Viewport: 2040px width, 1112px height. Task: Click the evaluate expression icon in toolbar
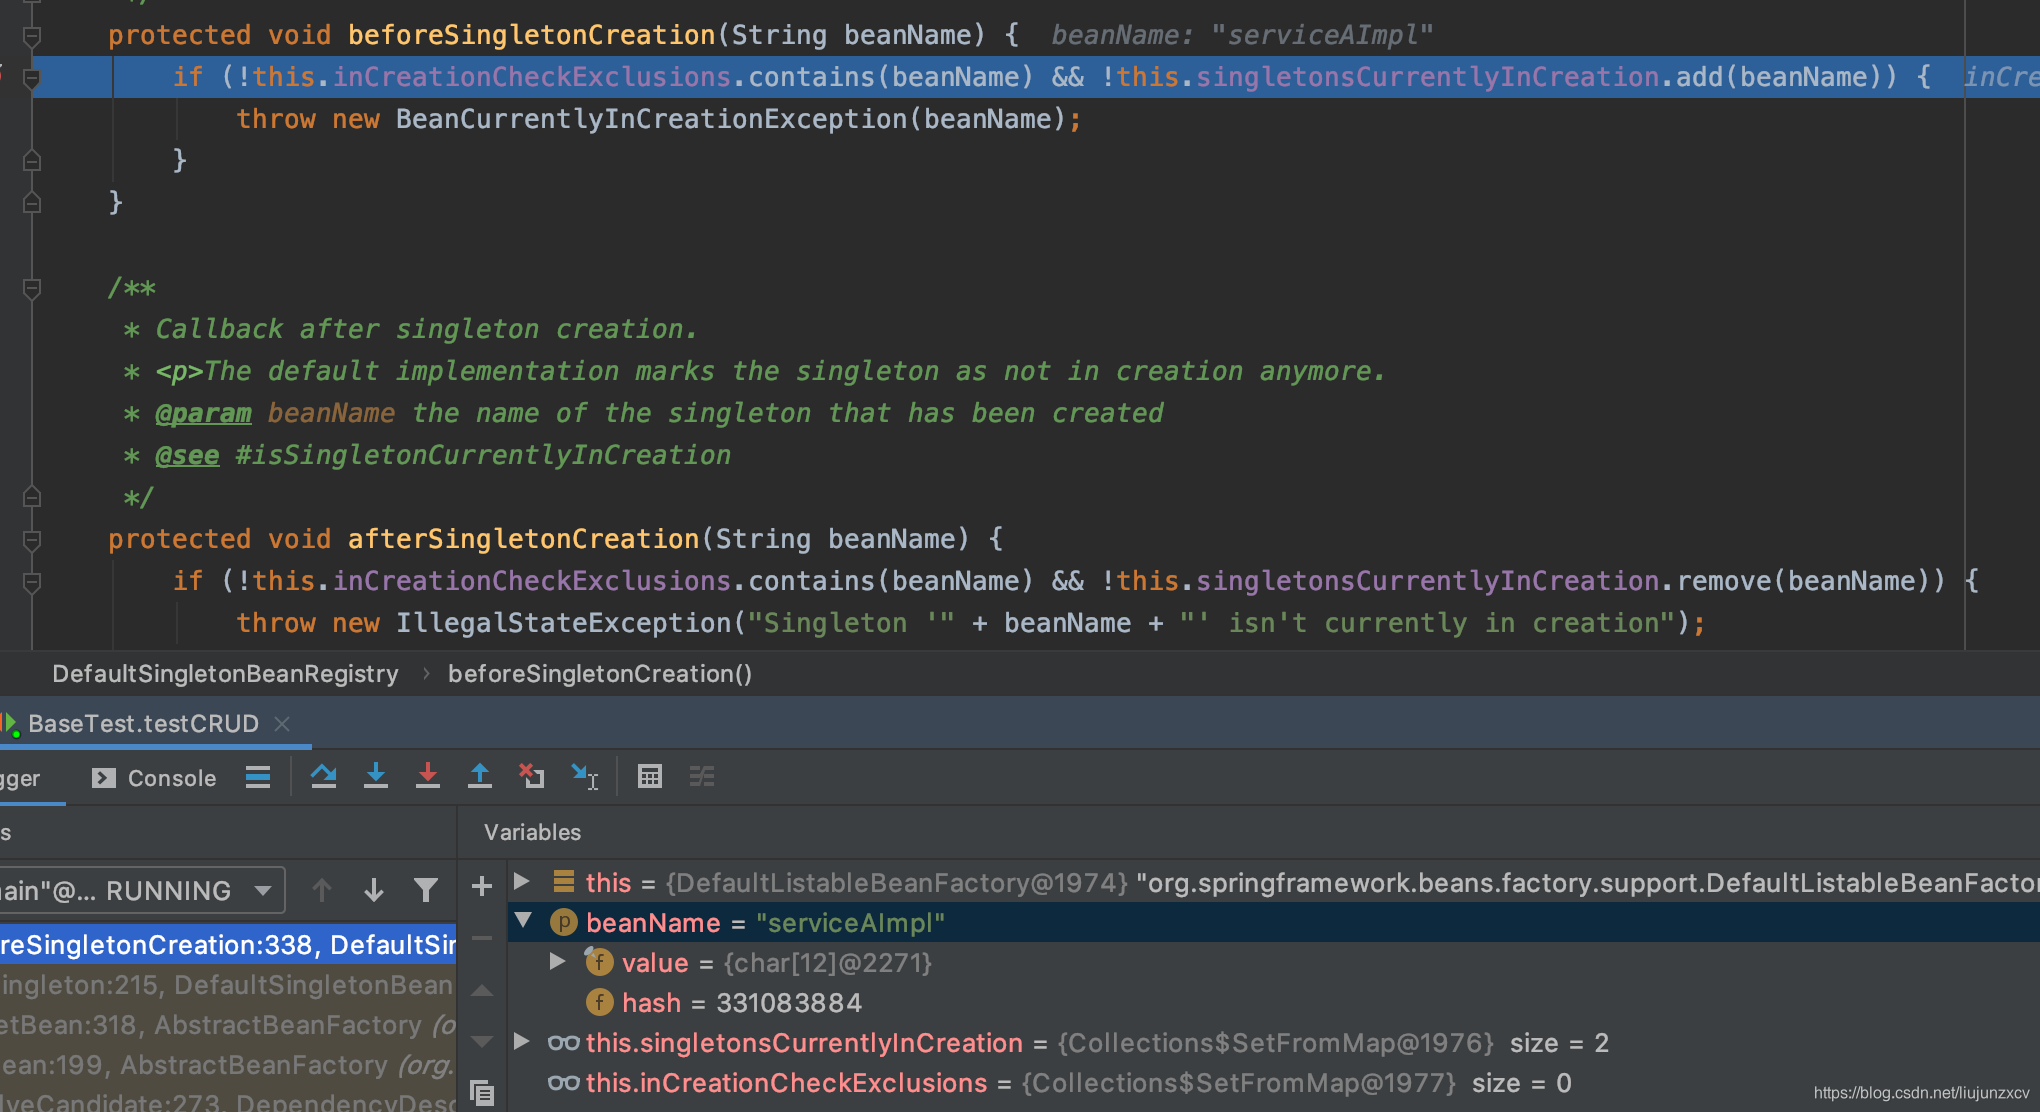(653, 778)
